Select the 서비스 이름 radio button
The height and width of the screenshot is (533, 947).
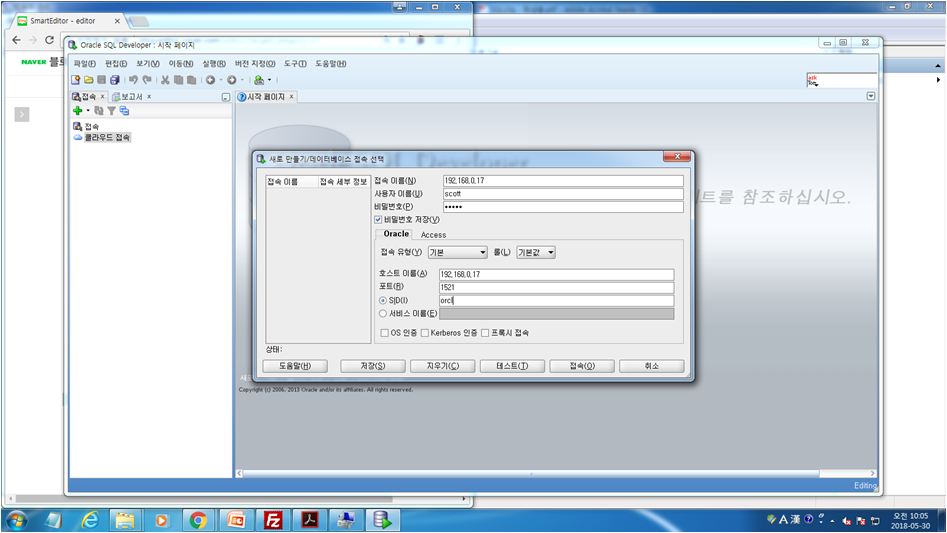click(383, 314)
